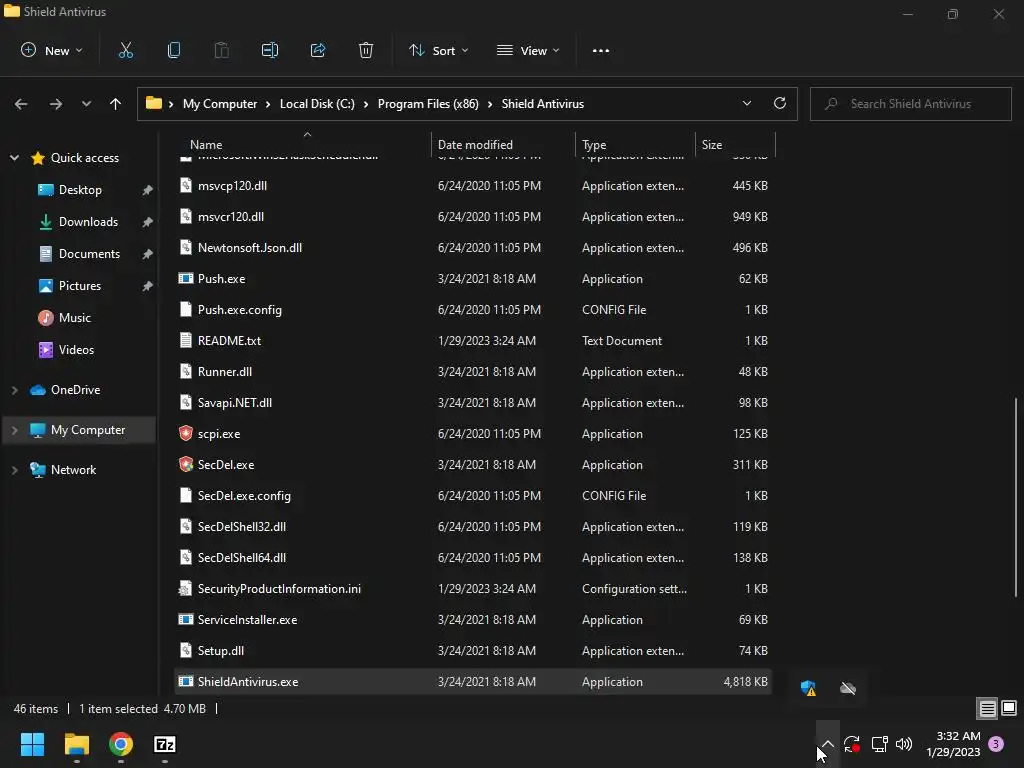Click the network tray icon
1024x768 pixels.
pyautogui.click(x=879, y=744)
